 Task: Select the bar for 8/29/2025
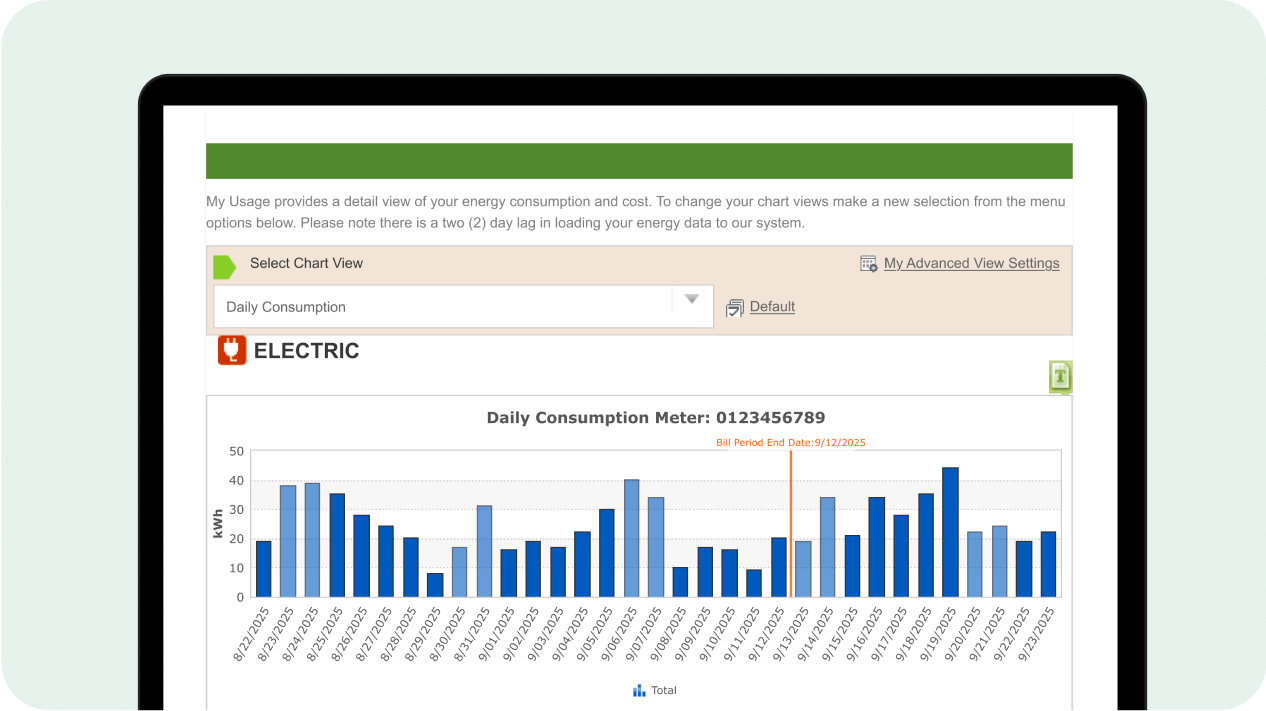(x=435, y=585)
